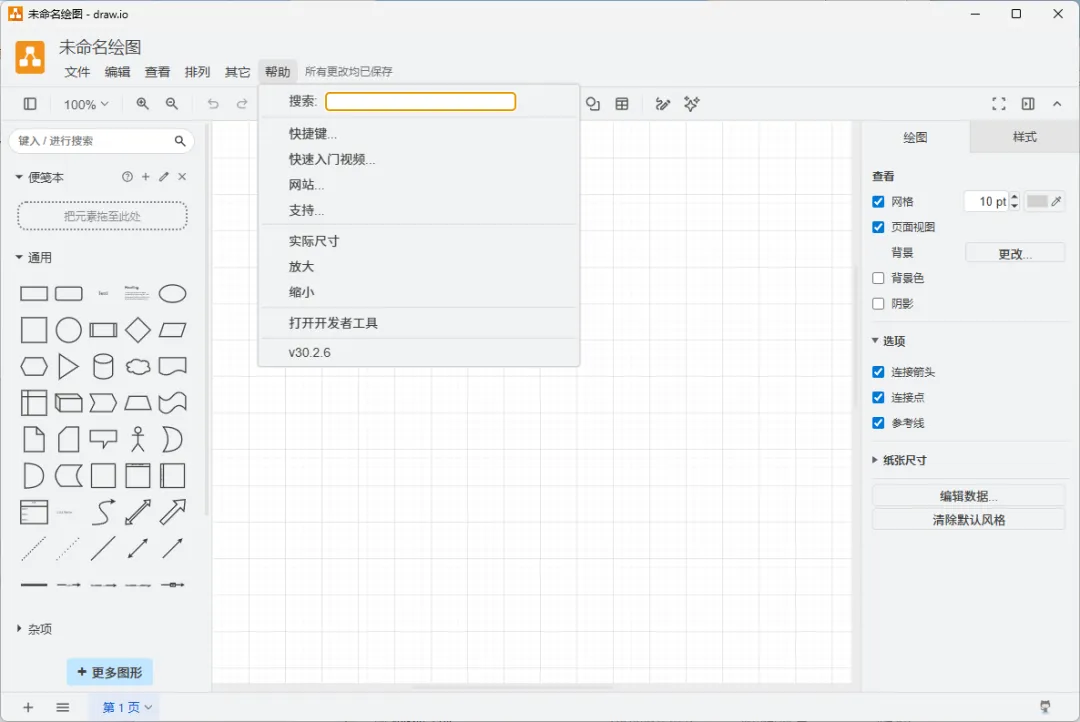Click the grid color swatch
Screen dimensions: 1080x722
pos(1037,201)
